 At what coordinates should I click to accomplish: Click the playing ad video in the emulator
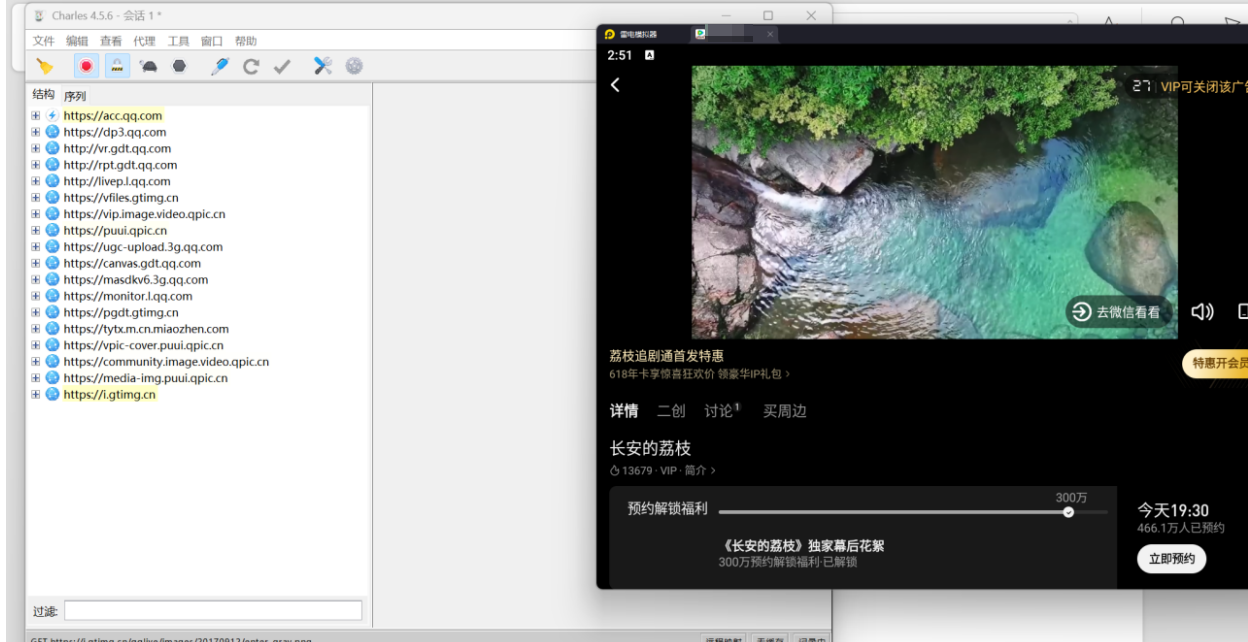[x=934, y=202]
